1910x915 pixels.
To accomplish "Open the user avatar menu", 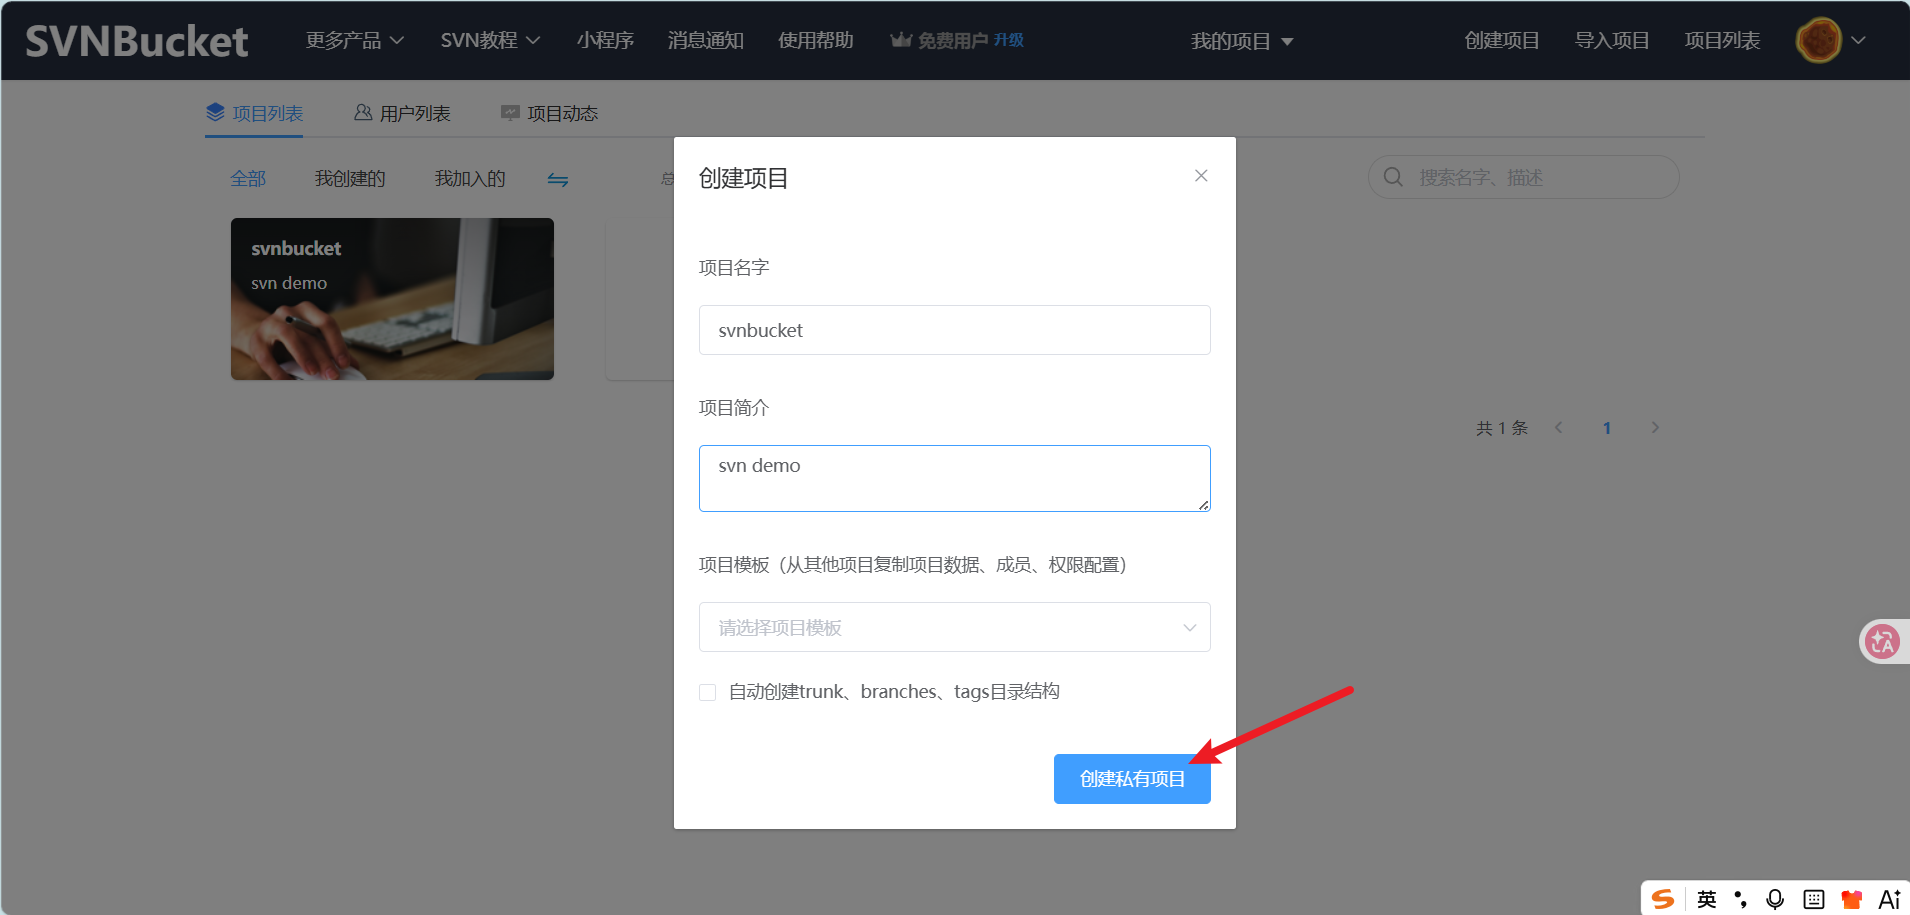I will pyautogui.click(x=1819, y=41).
